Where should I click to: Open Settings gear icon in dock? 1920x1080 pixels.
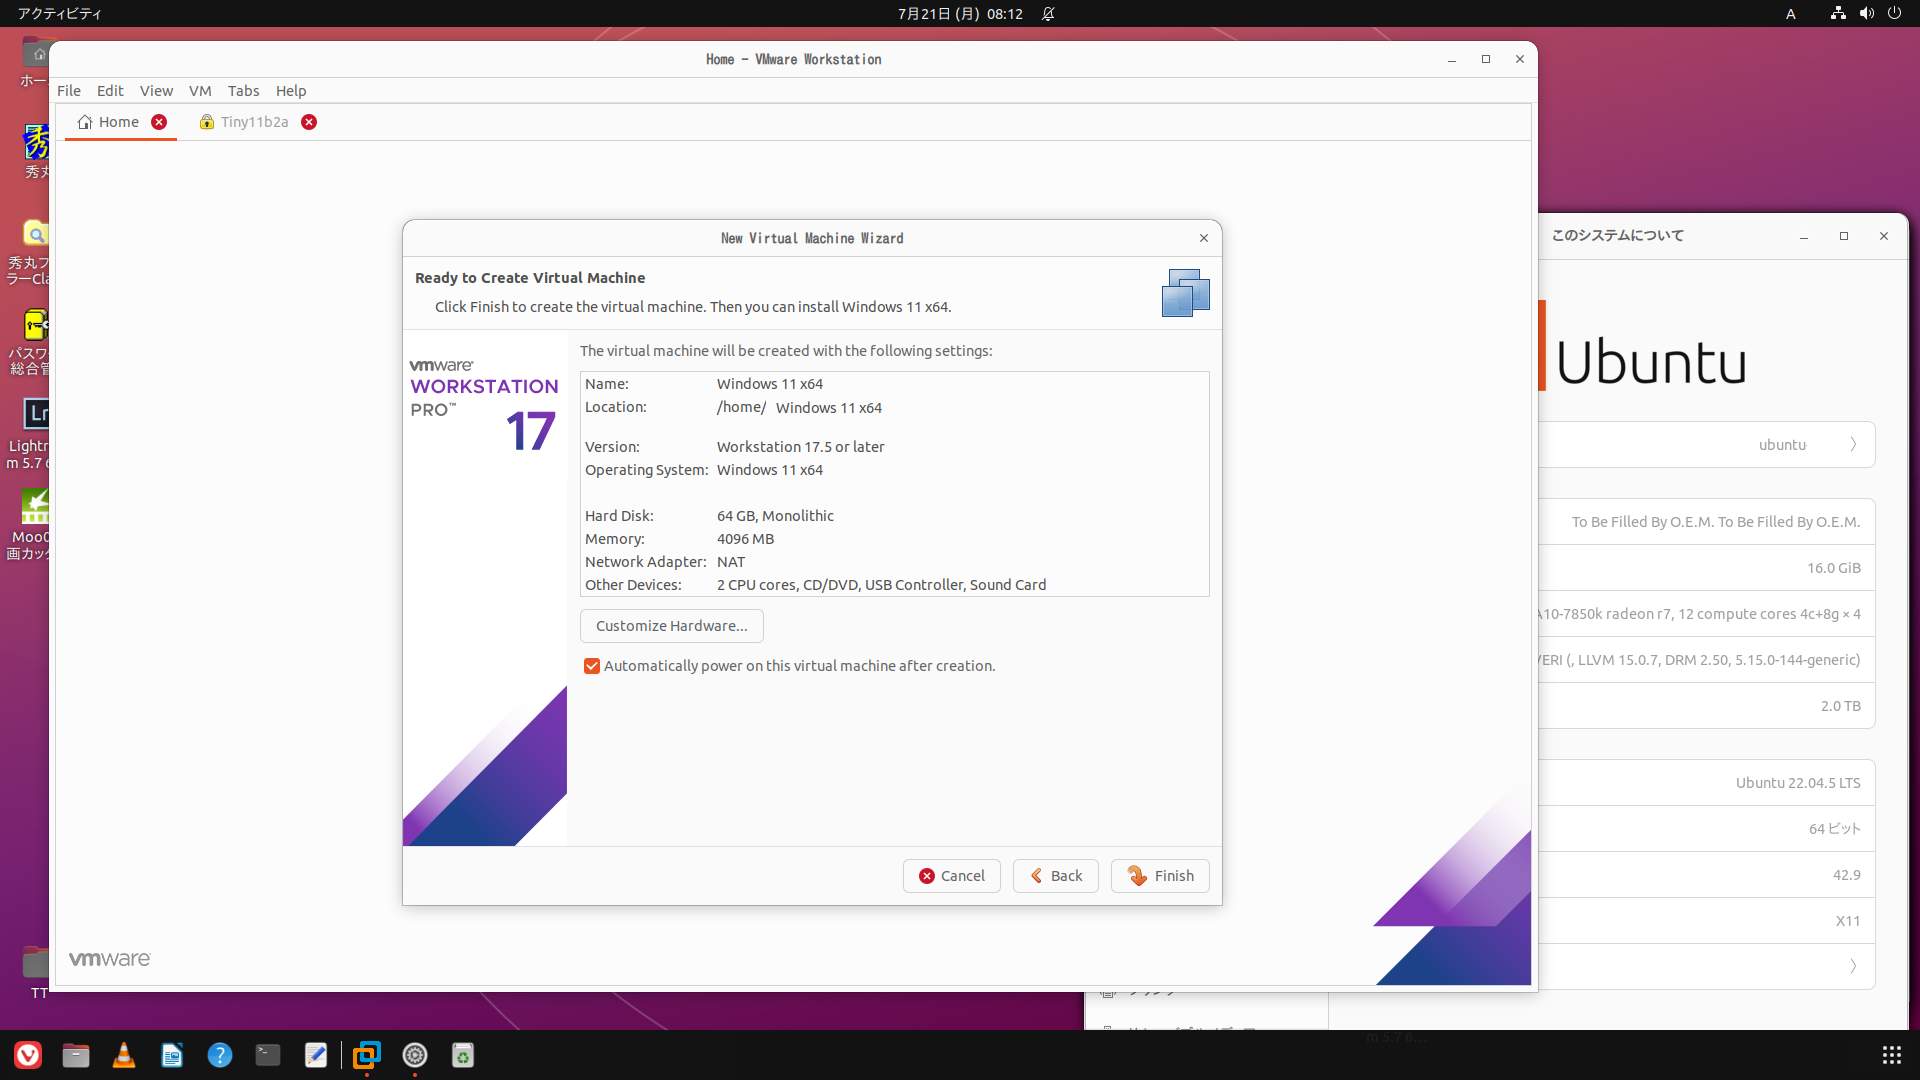[415, 1055]
